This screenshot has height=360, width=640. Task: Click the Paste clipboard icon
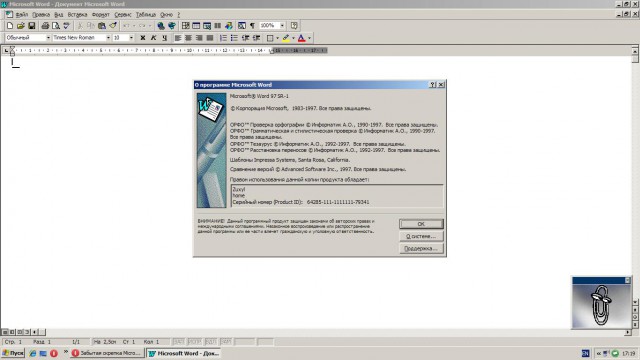point(102,26)
